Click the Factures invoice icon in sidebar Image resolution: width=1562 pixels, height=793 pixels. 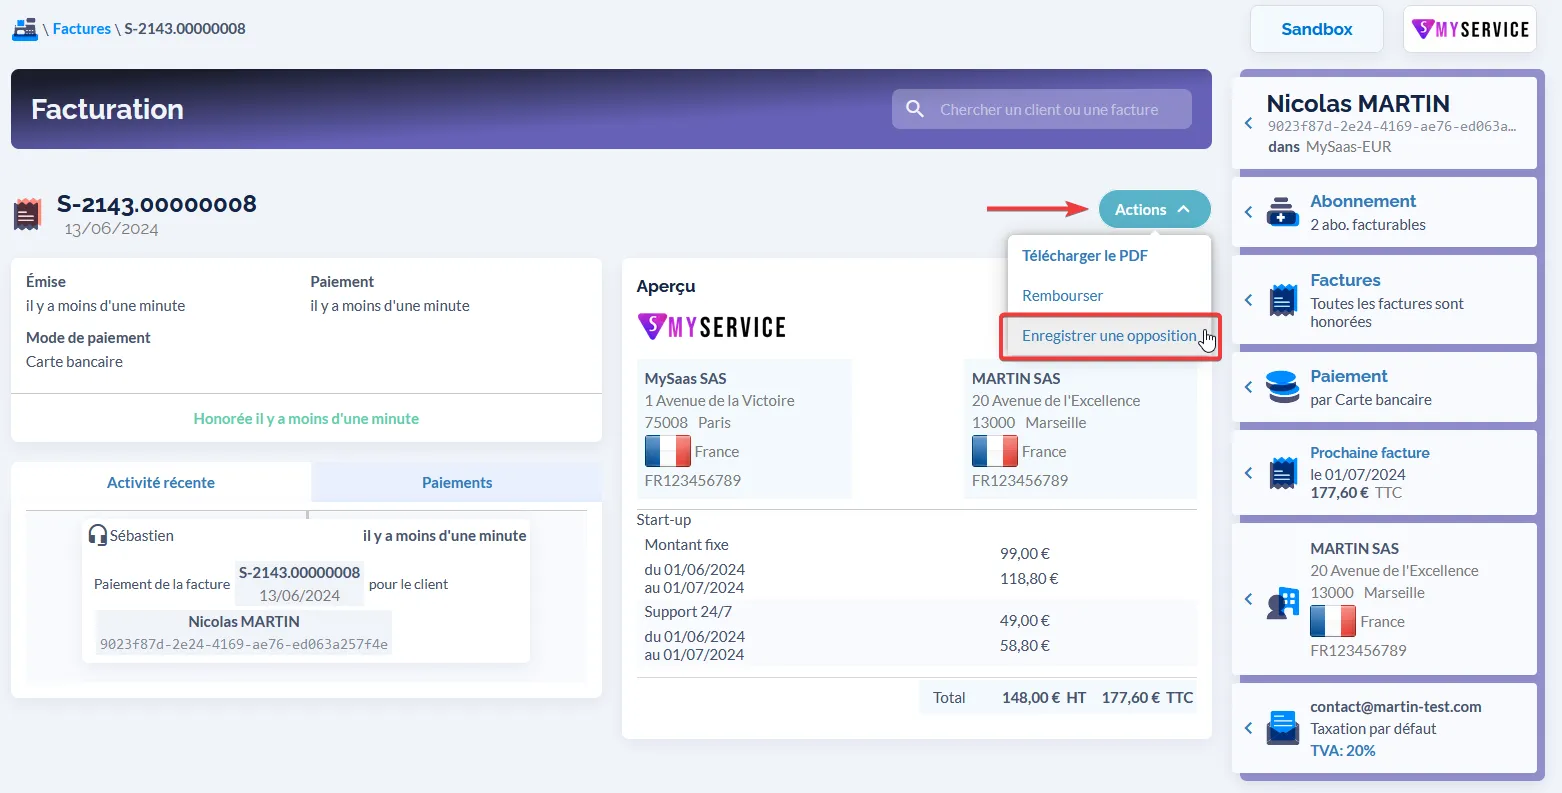pyautogui.click(x=1283, y=300)
